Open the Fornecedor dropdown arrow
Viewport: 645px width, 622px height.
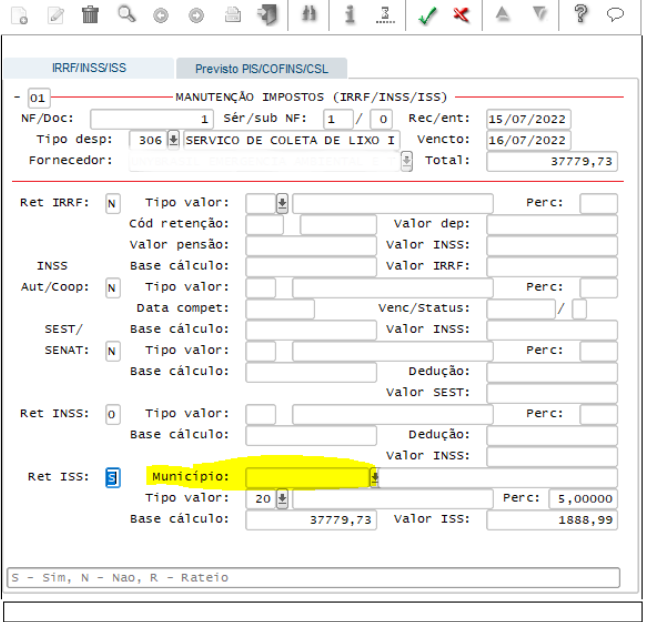coord(406,161)
